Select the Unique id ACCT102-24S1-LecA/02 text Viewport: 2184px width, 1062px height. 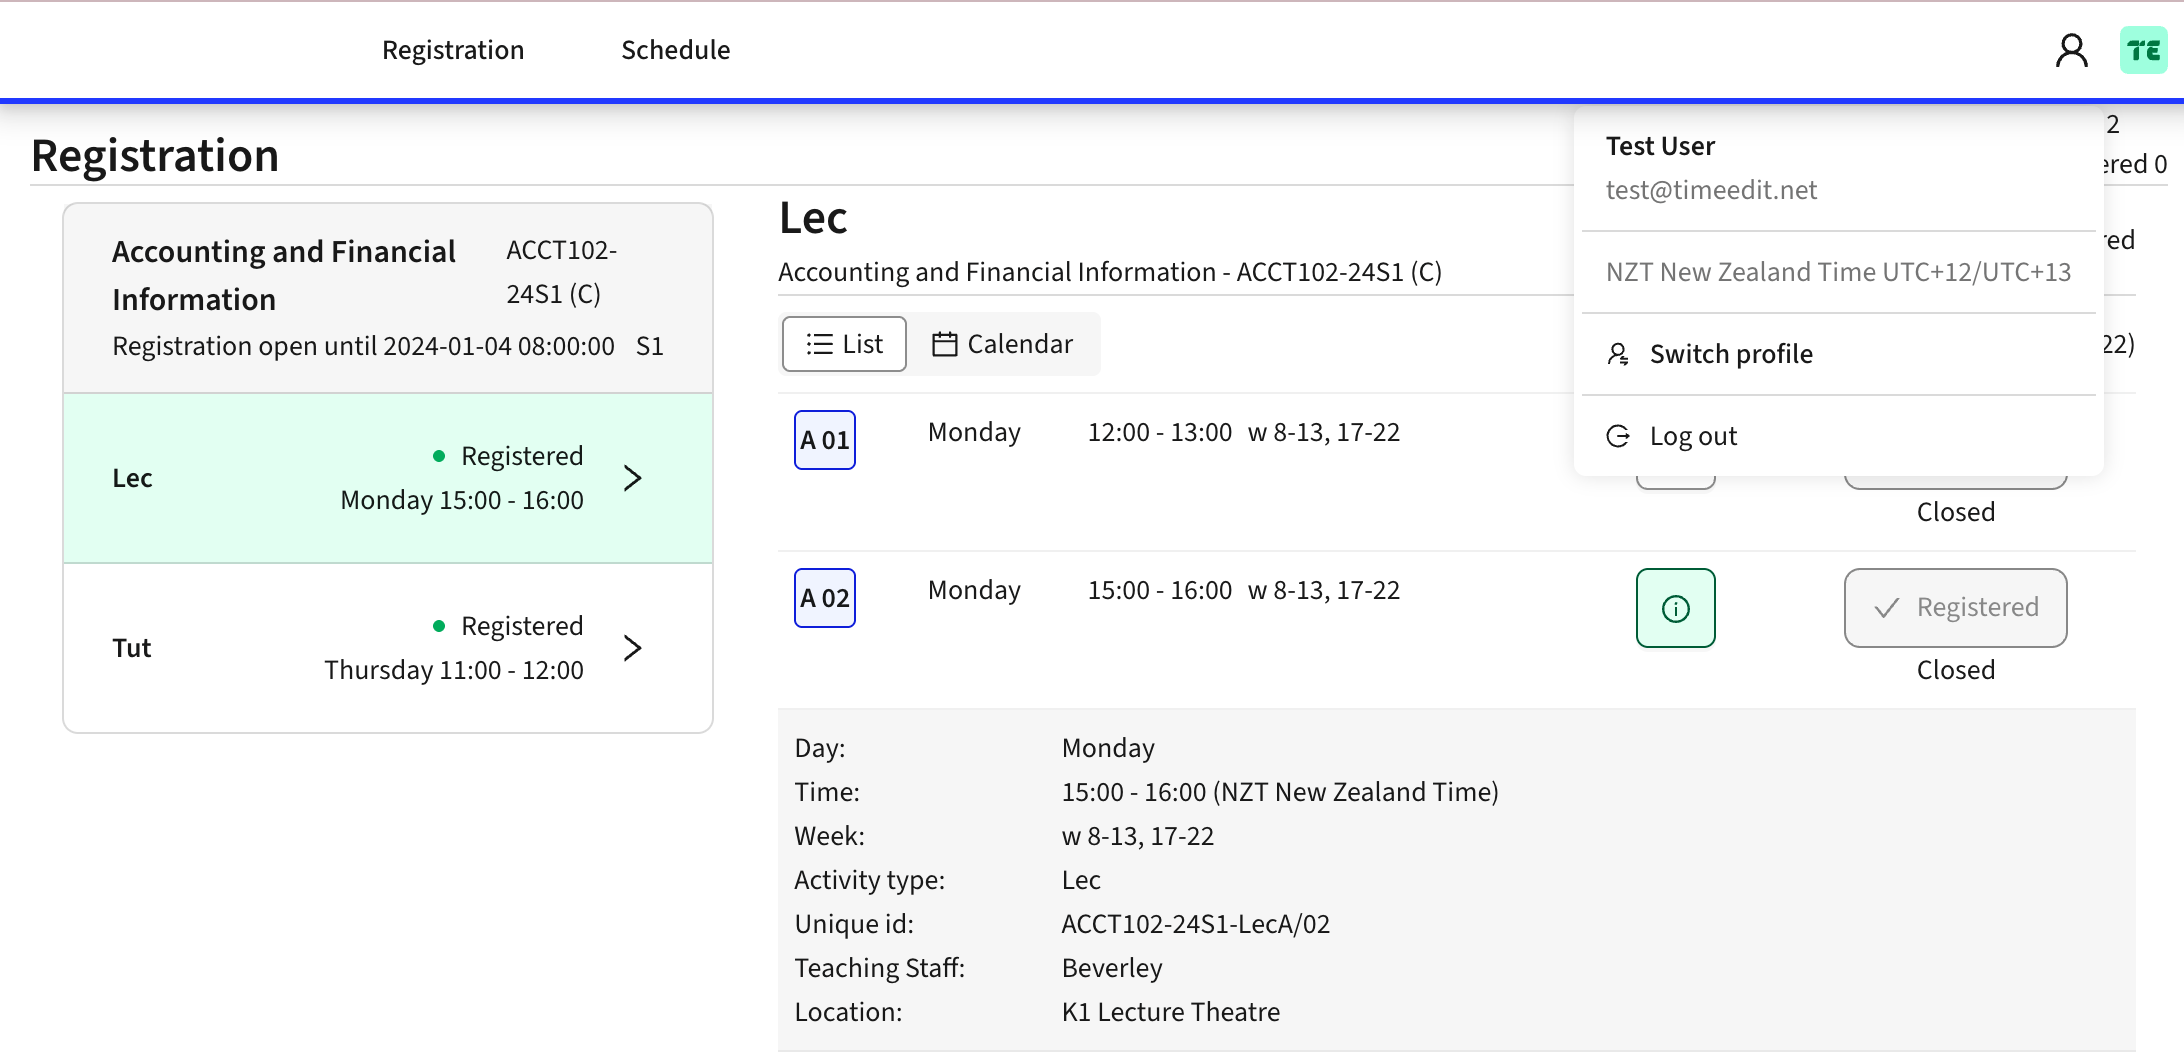point(1195,923)
